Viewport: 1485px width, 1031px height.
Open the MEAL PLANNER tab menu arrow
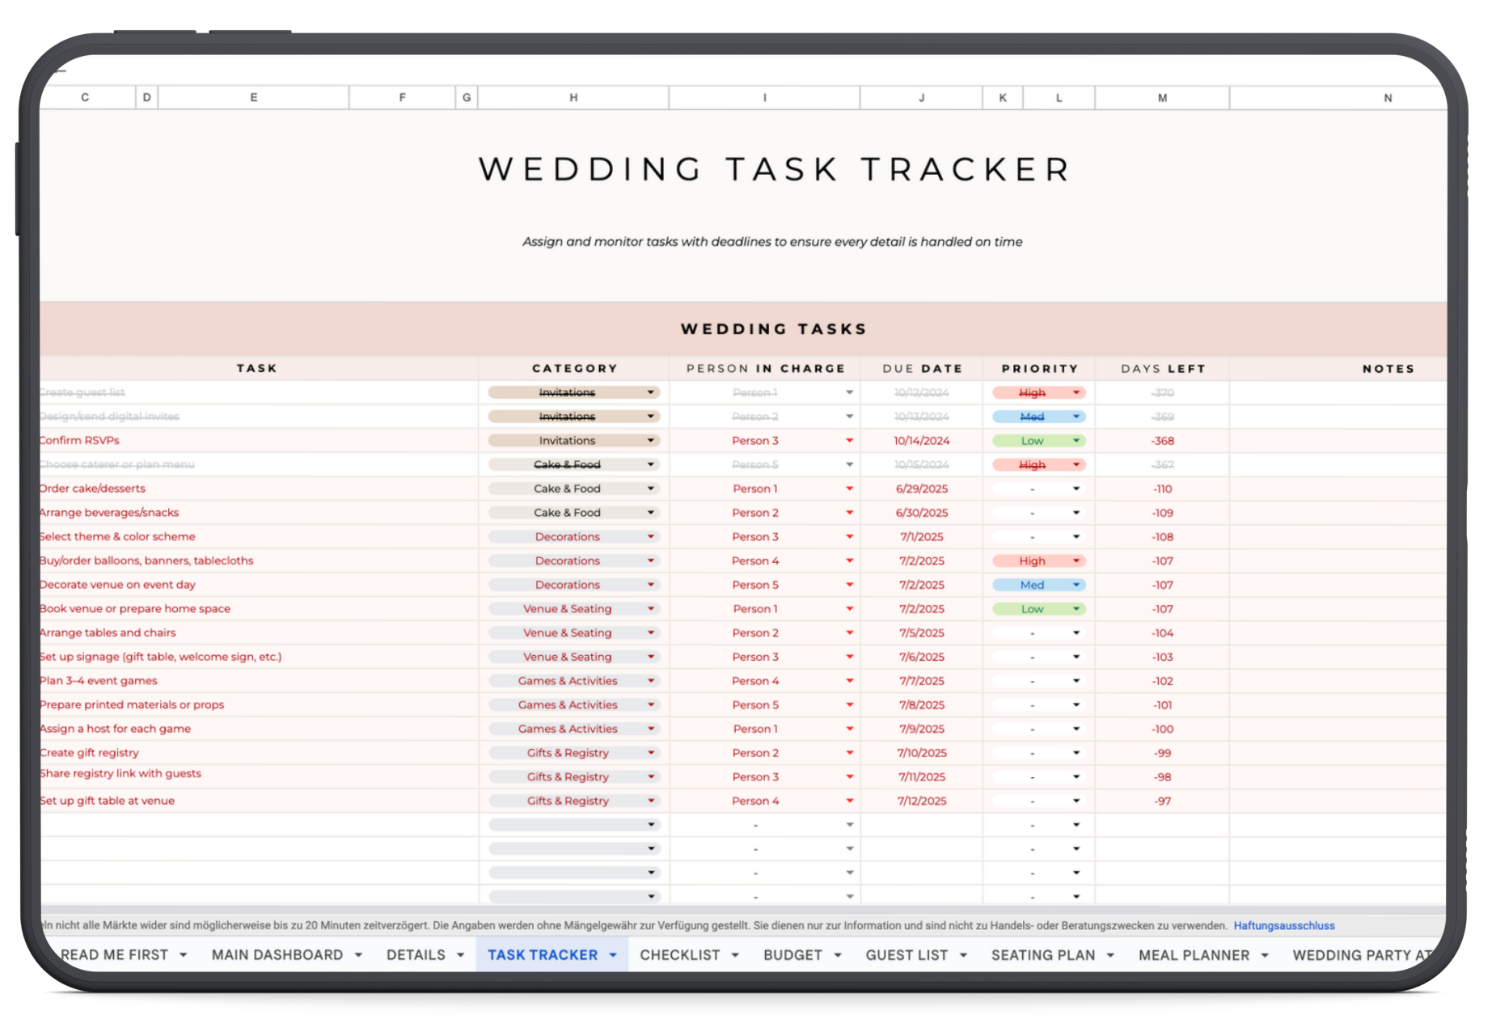[1264, 955]
